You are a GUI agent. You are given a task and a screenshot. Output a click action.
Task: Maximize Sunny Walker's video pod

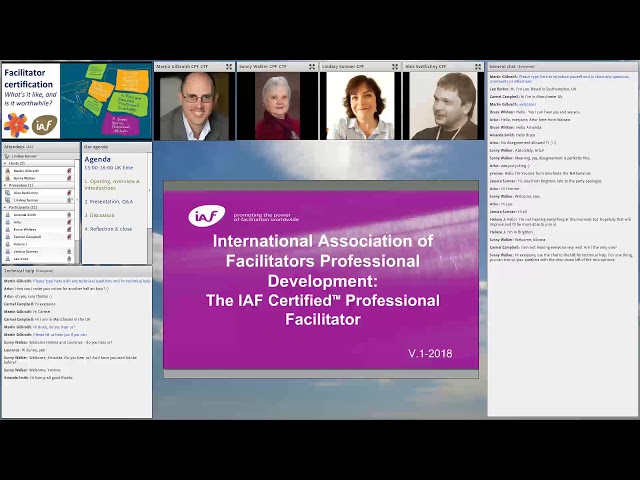pos(312,67)
